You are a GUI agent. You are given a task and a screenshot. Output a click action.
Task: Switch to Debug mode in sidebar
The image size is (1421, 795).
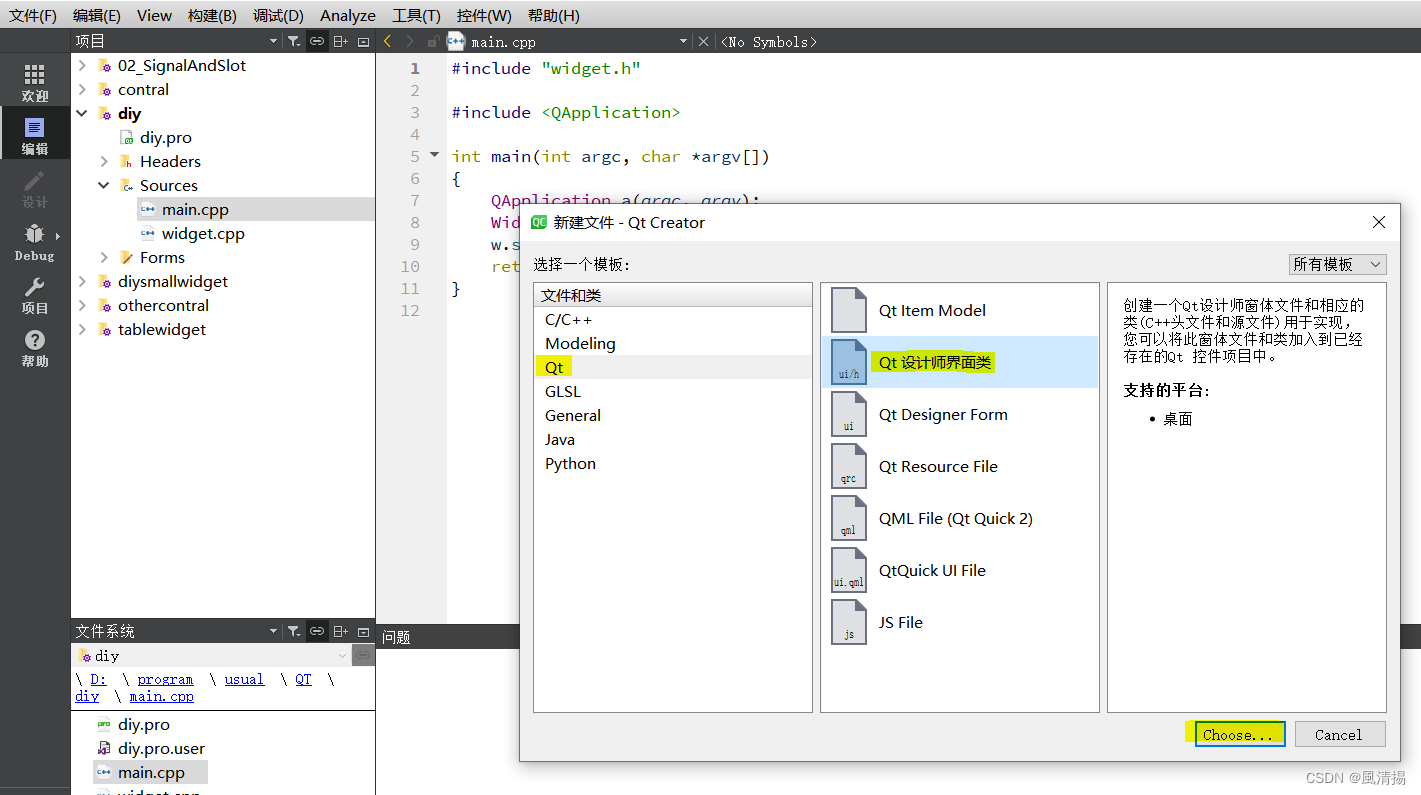[35, 242]
